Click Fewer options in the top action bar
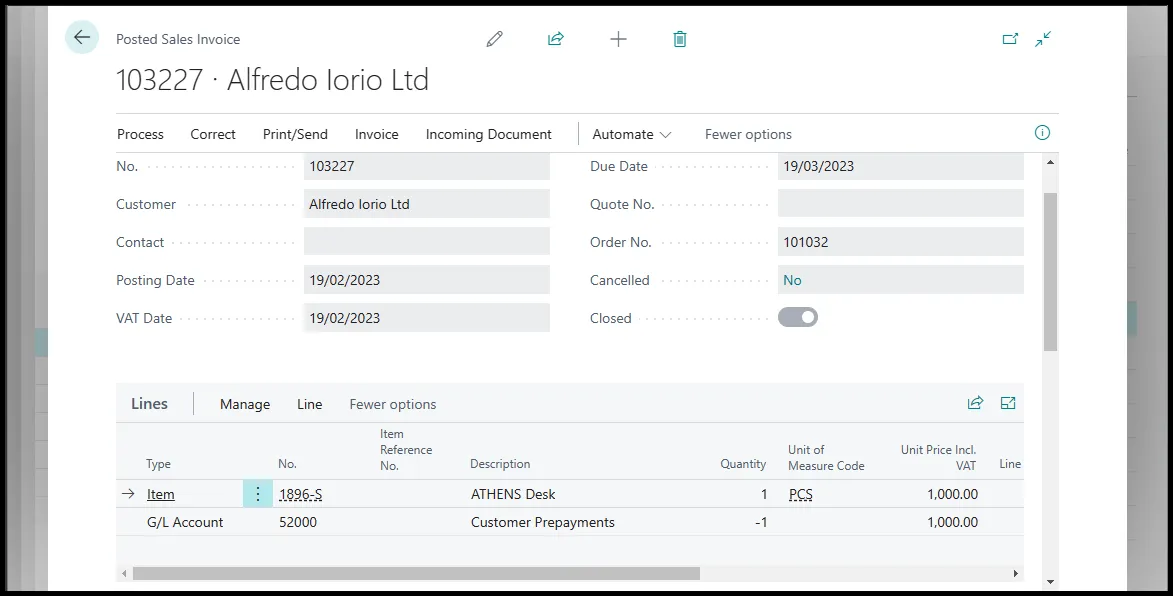Image resolution: width=1173 pixels, height=596 pixels. click(x=748, y=135)
